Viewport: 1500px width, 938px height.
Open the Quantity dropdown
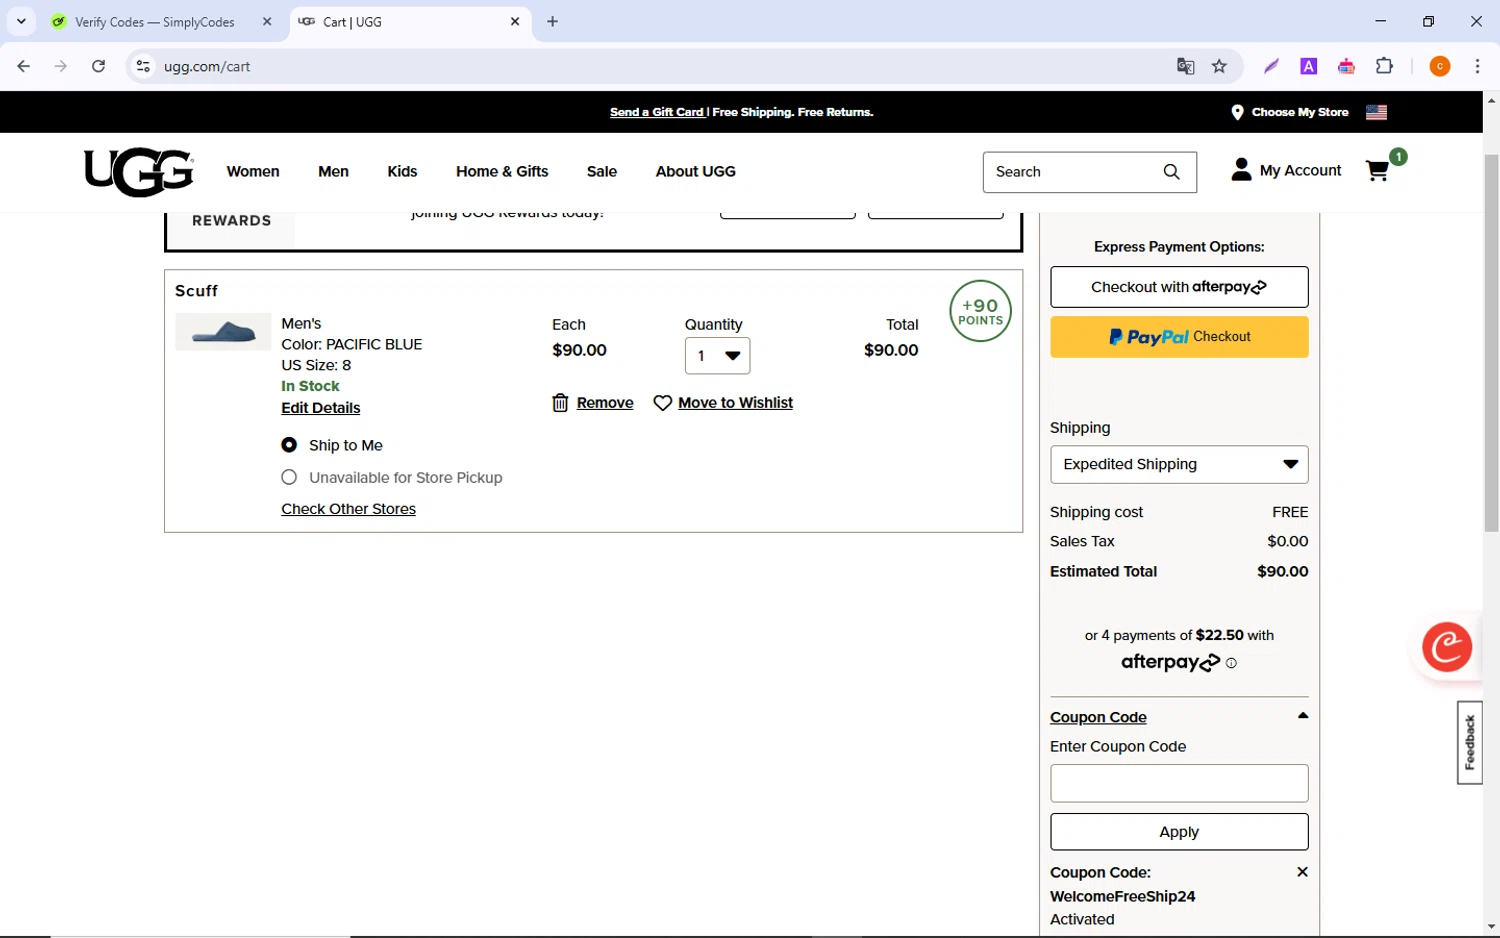(717, 356)
